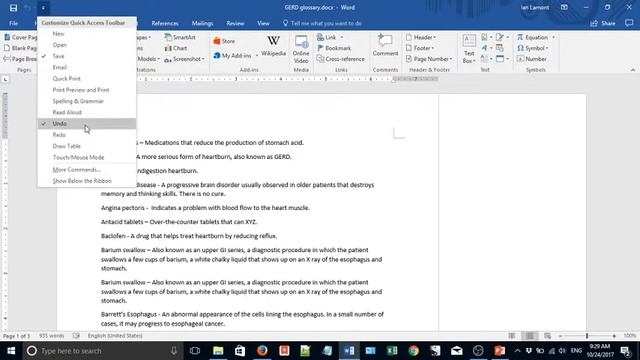
Task: Click the Equation pi icon
Action: coord(520,37)
